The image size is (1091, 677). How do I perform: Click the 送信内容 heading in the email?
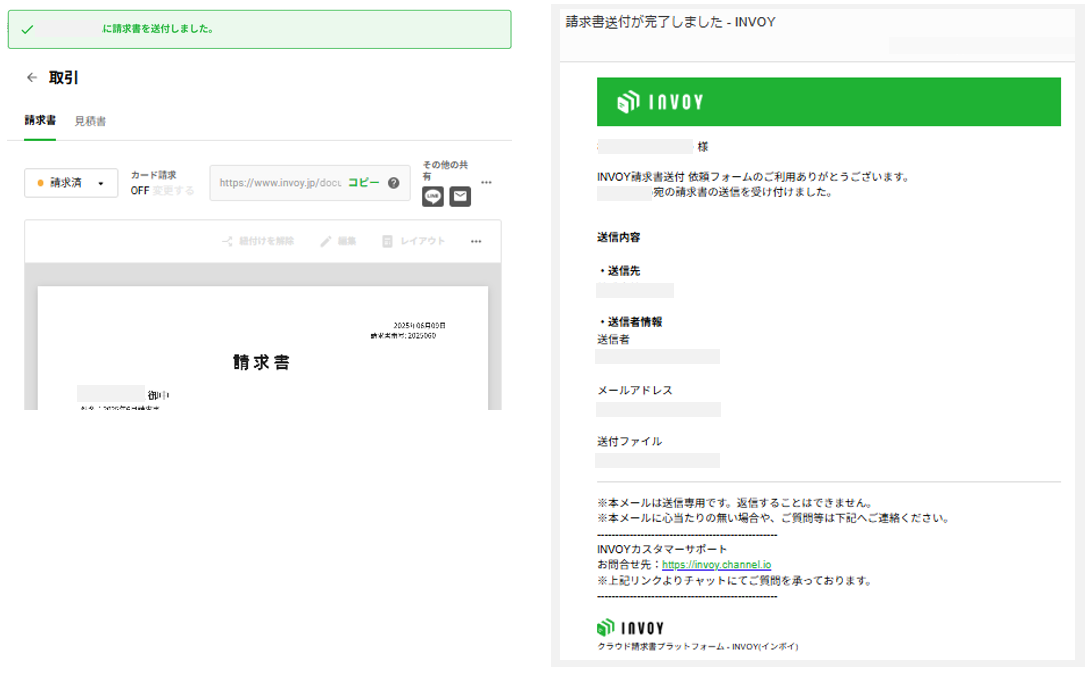point(619,237)
